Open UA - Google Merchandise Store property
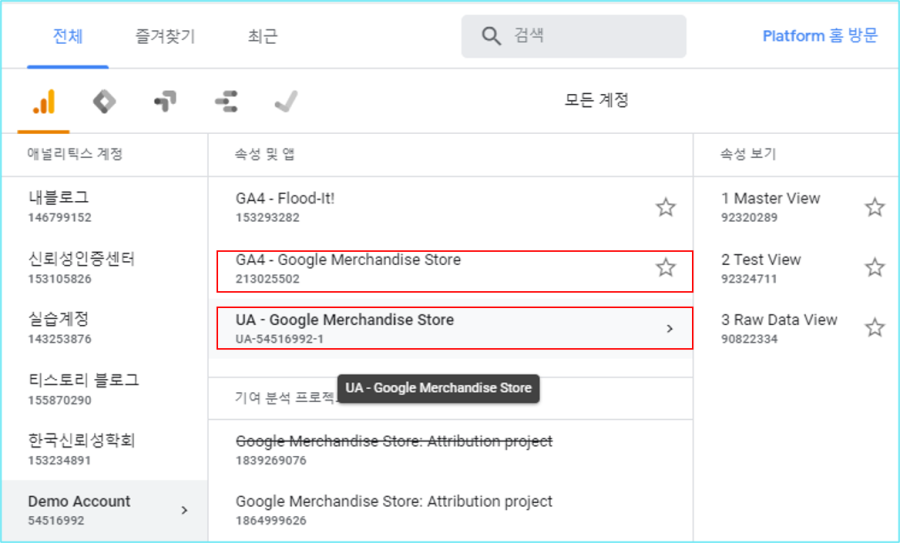Viewport: 900px width, 543px height. click(x=451, y=328)
